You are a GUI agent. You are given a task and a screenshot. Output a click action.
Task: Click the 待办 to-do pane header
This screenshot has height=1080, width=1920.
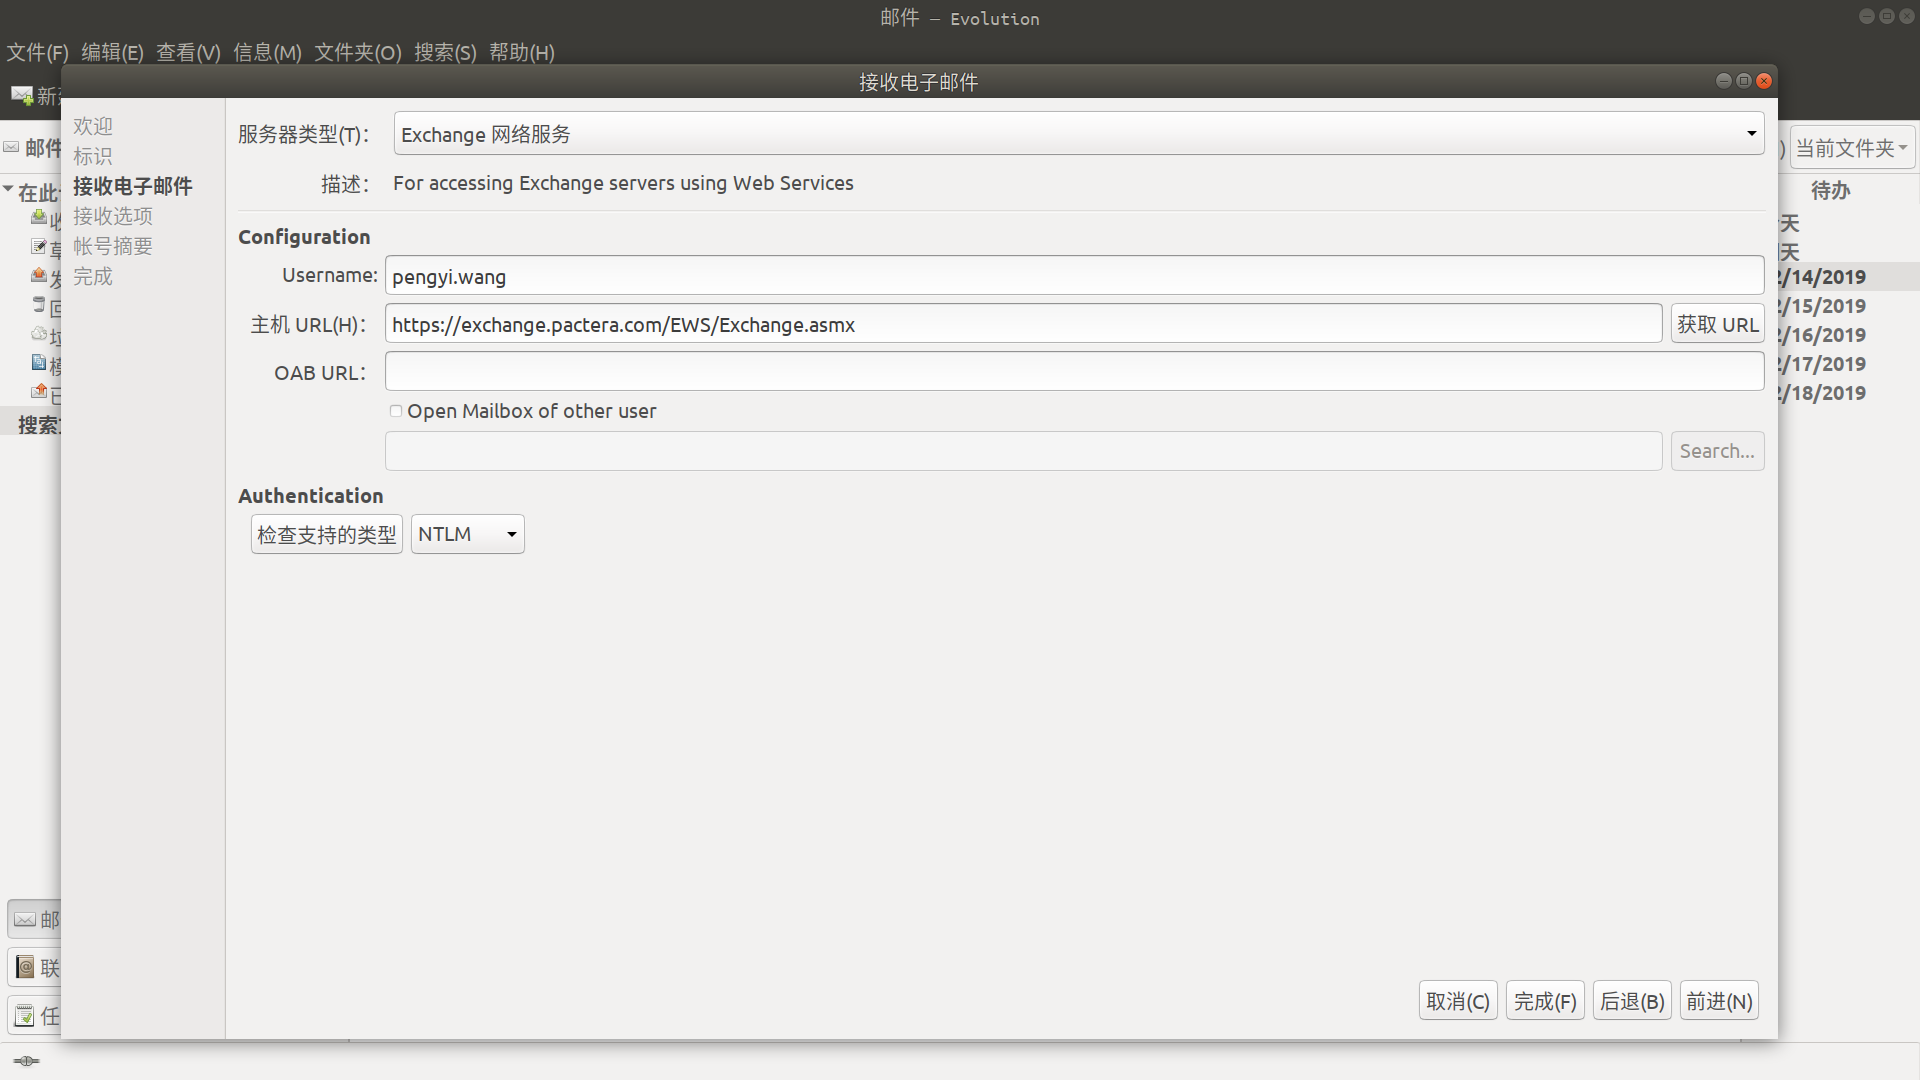pyautogui.click(x=1831, y=190)
